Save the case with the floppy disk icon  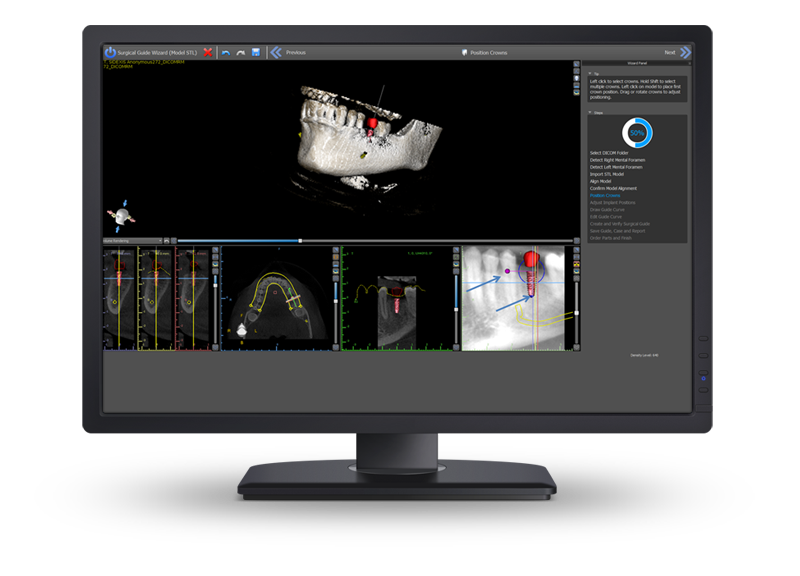point(256,52)
